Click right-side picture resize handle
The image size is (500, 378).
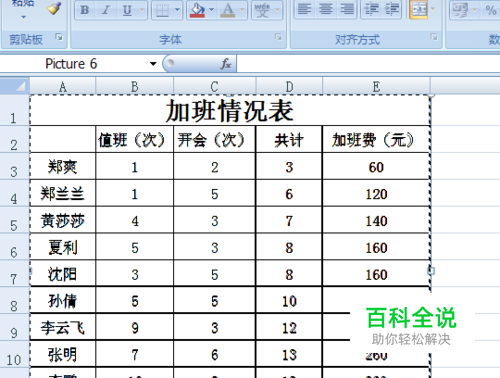pos(431,271)
